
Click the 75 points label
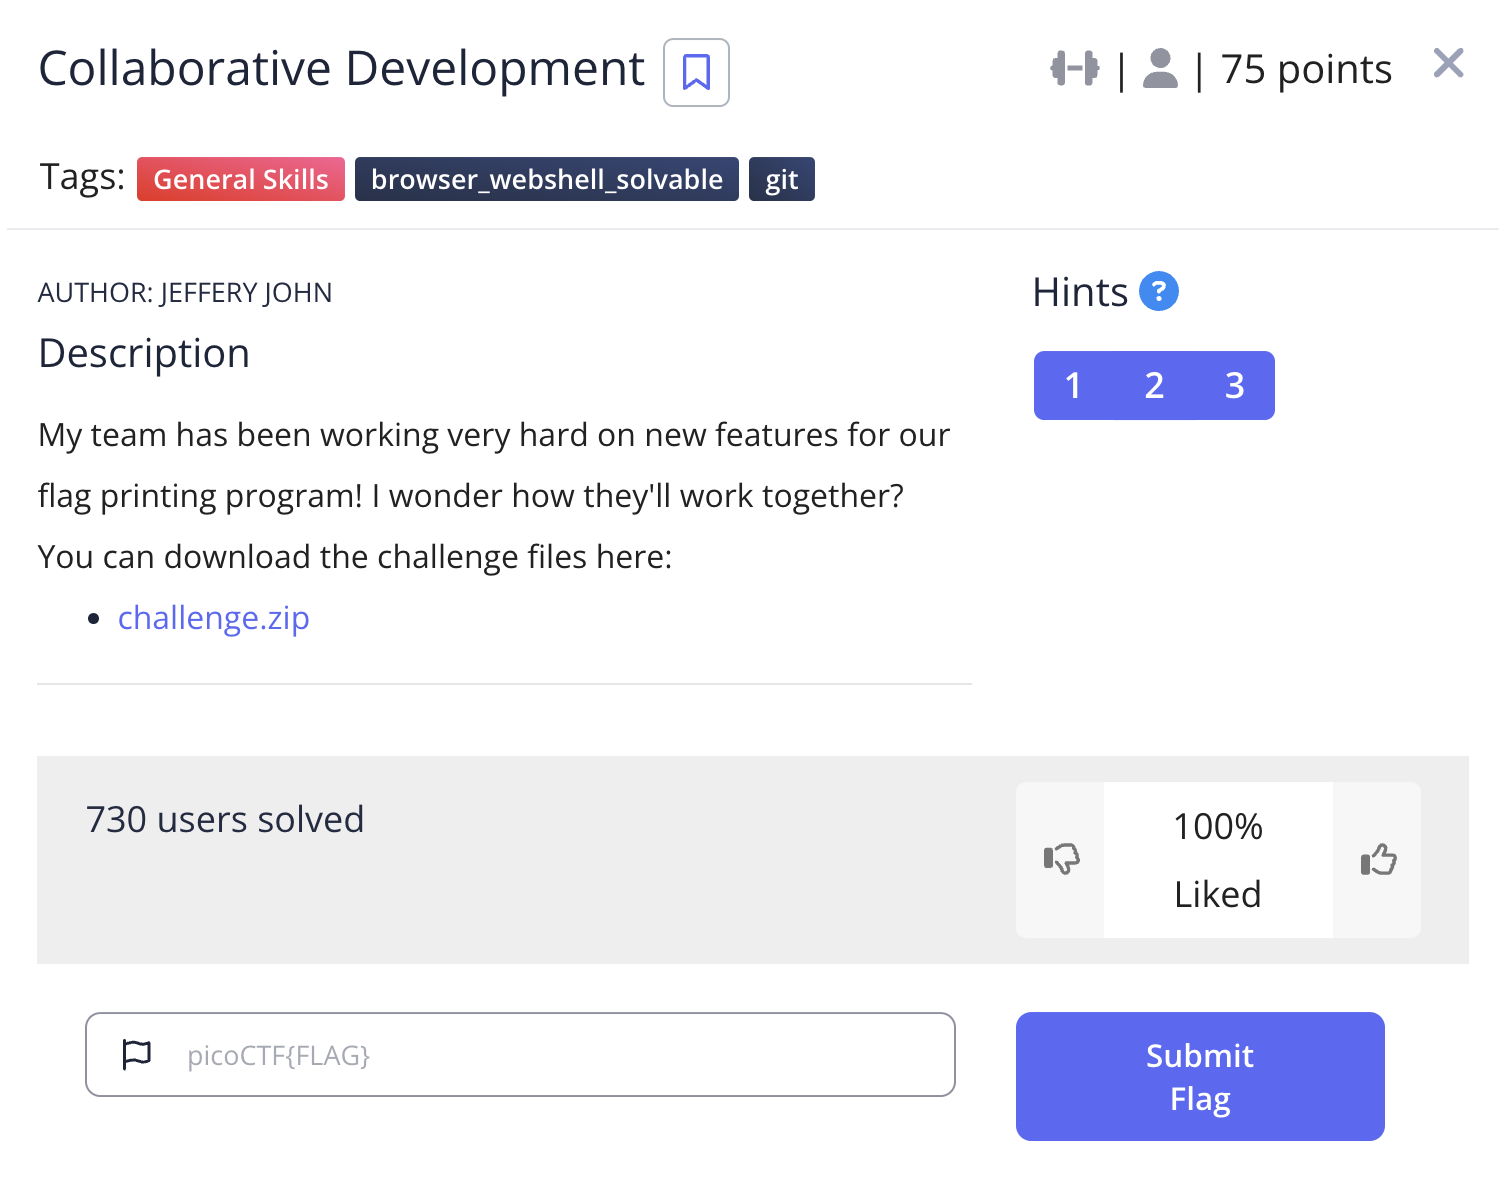(1306, 70)
